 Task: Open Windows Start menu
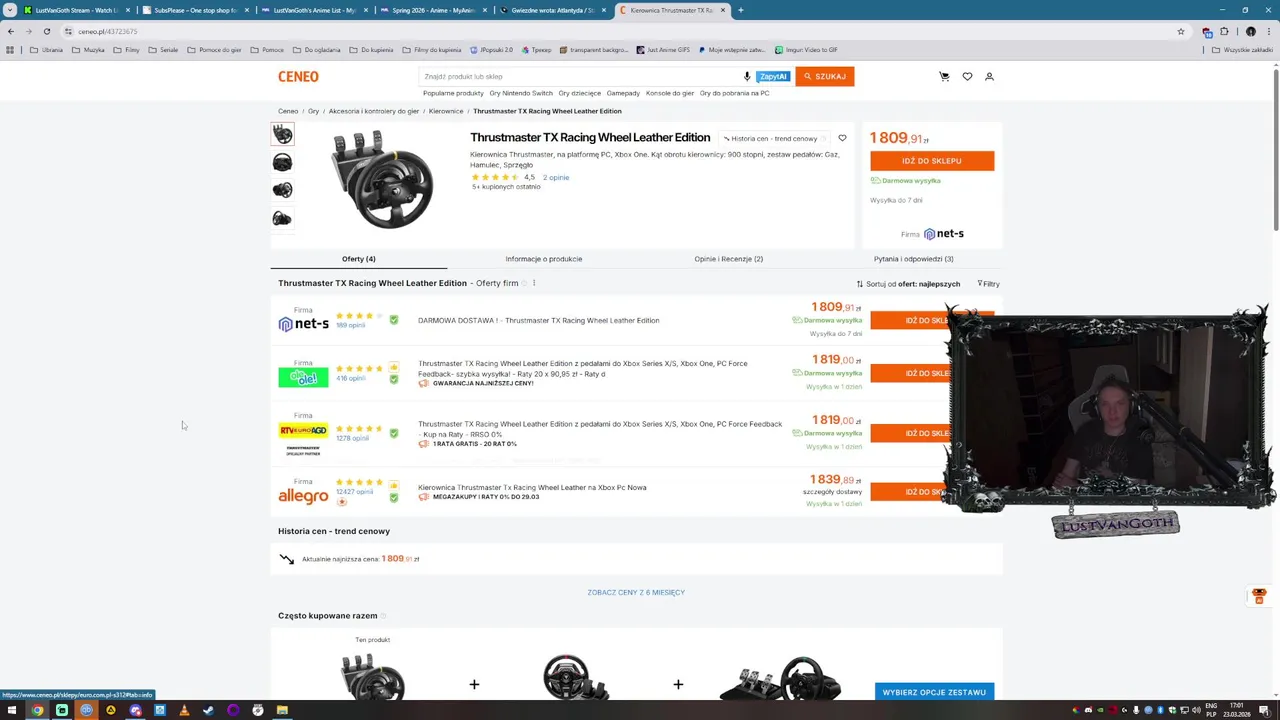point(12,710)
